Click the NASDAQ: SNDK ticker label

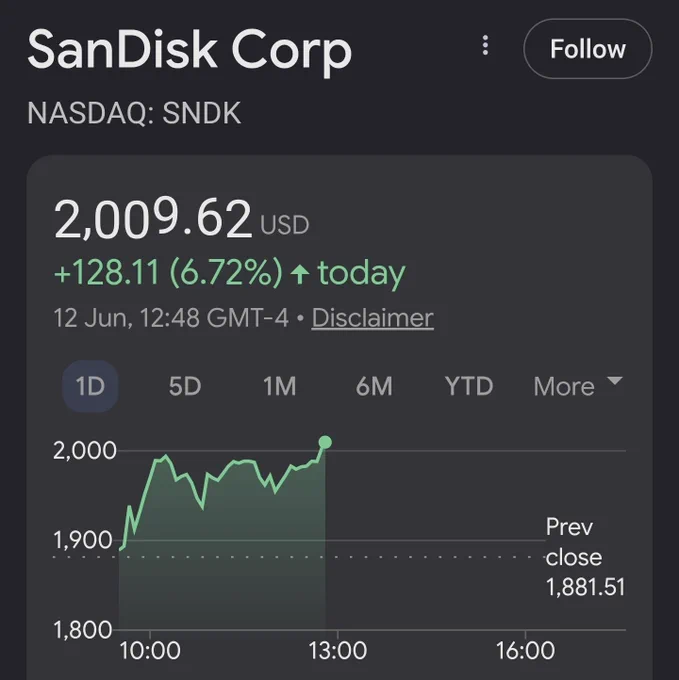click(x=134, y=113)
